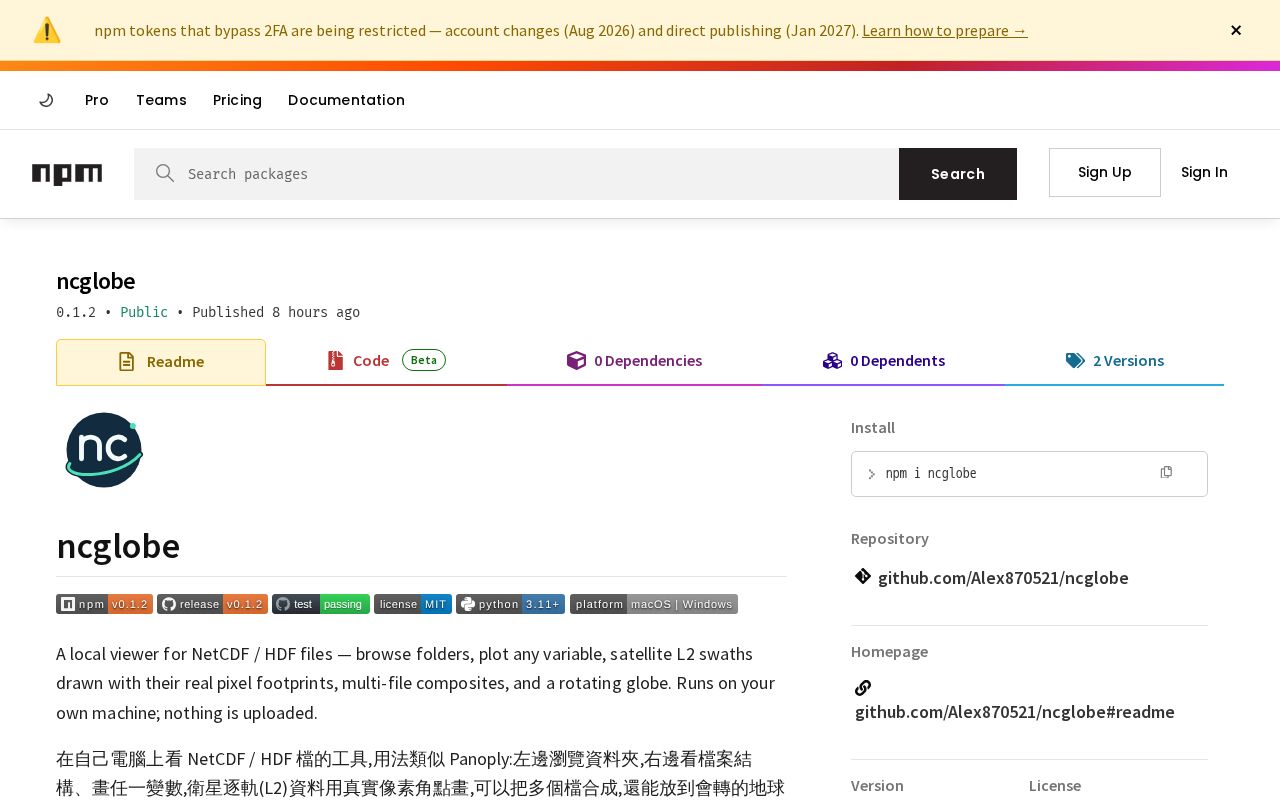Screen dimensions: 1280x800
Task: Open the 2 Versions tab
Action: click(1115, 361)
